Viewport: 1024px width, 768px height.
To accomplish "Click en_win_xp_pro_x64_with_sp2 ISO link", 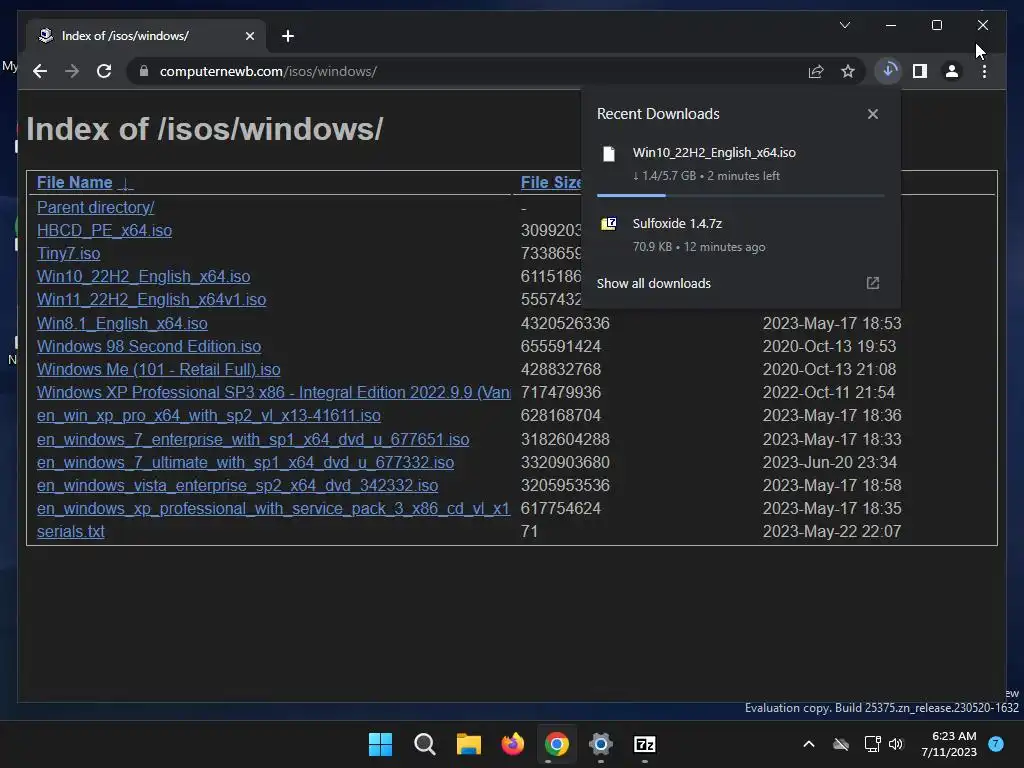I will [x=208, y=415].
